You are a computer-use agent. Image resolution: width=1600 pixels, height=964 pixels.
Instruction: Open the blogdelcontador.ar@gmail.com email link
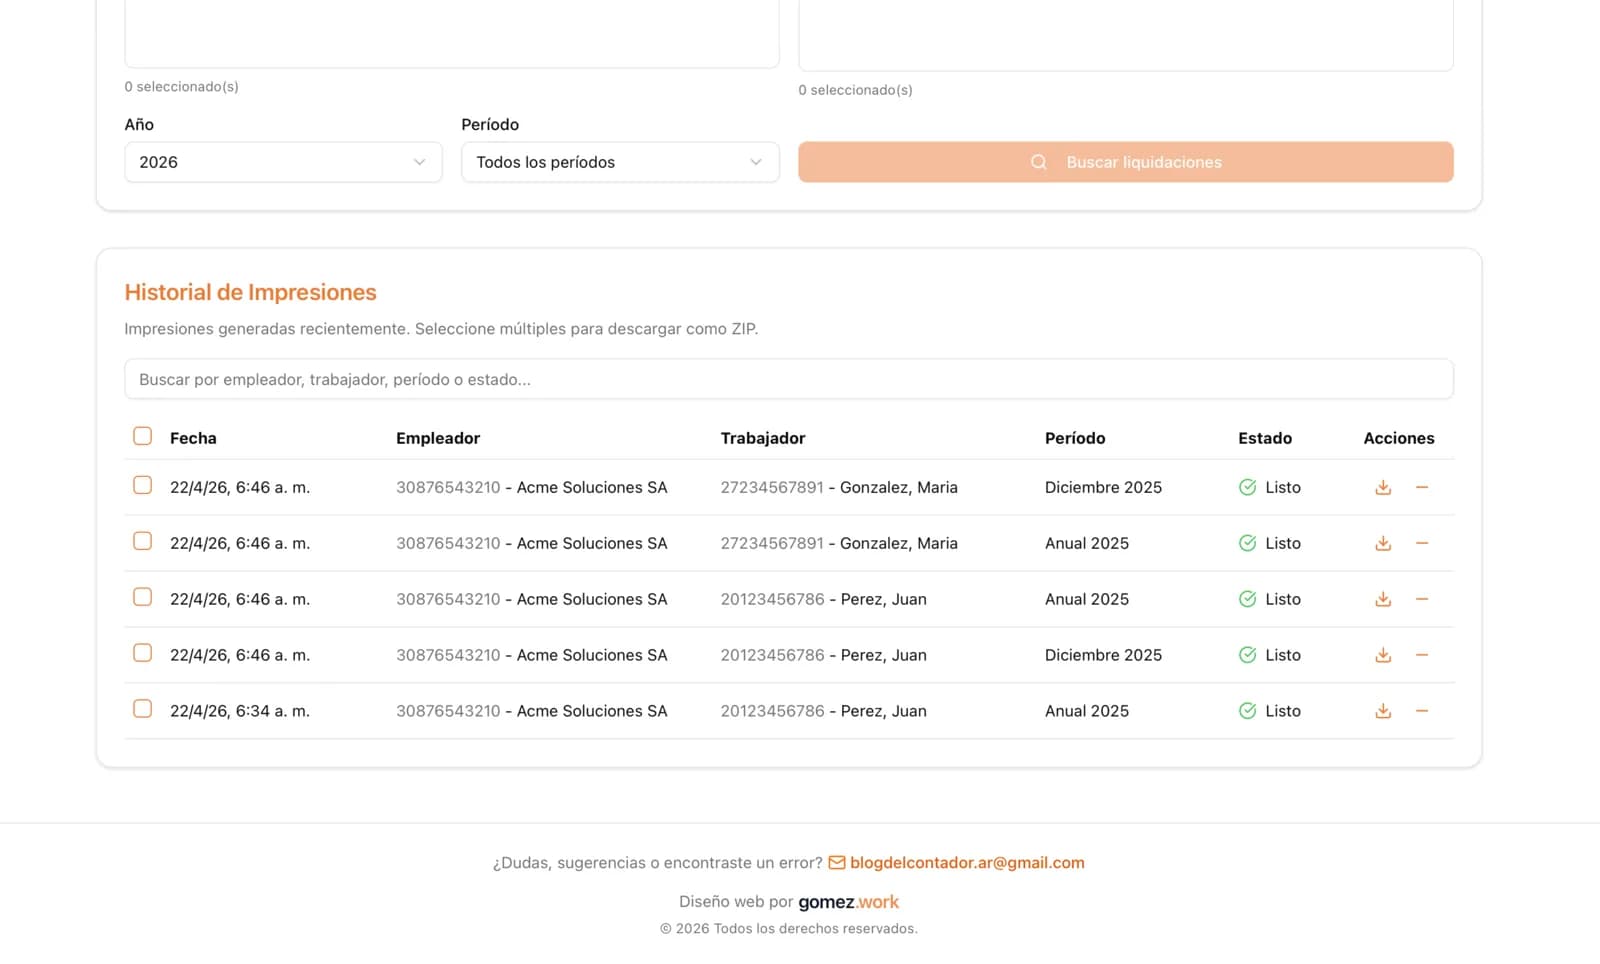(966, 863)
